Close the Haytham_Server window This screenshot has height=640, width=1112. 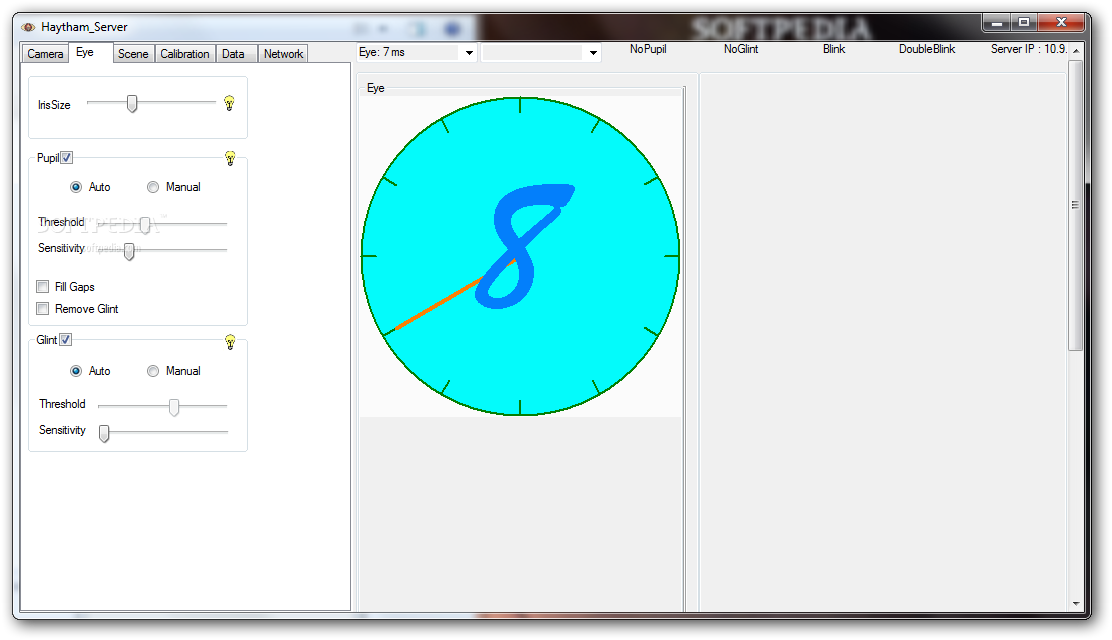1062,23
